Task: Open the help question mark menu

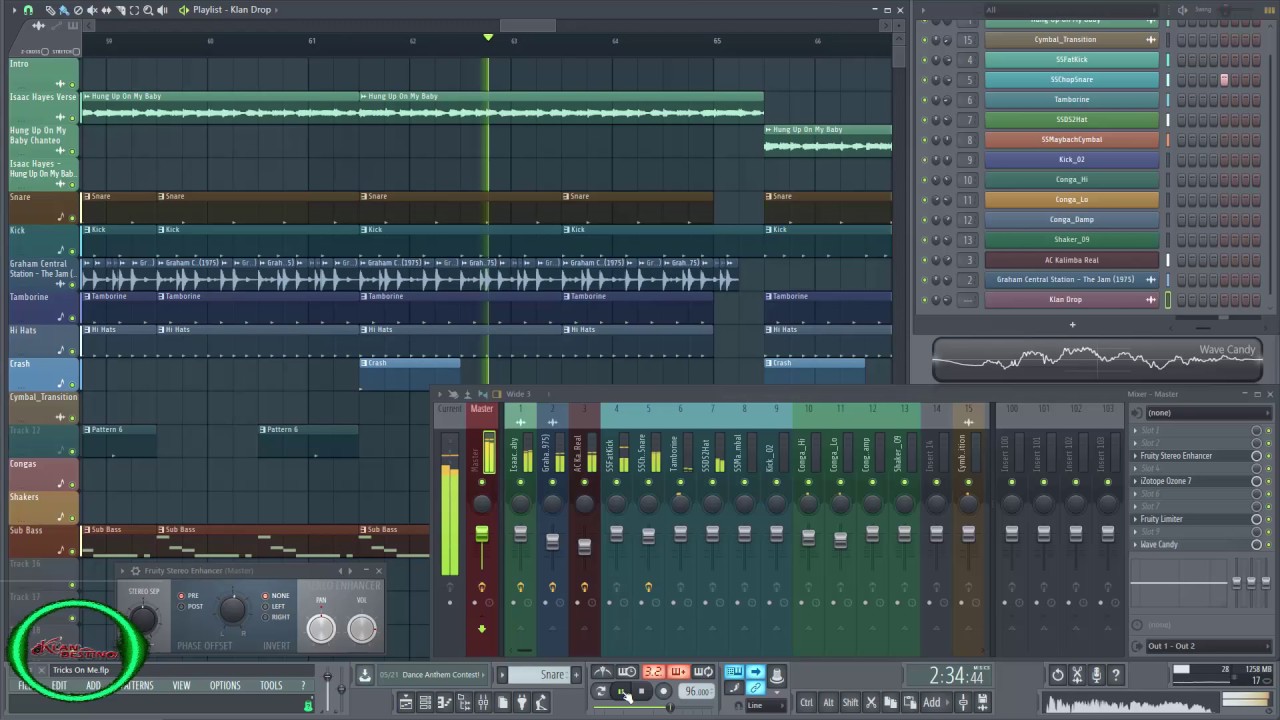Action: pos(303,686)
